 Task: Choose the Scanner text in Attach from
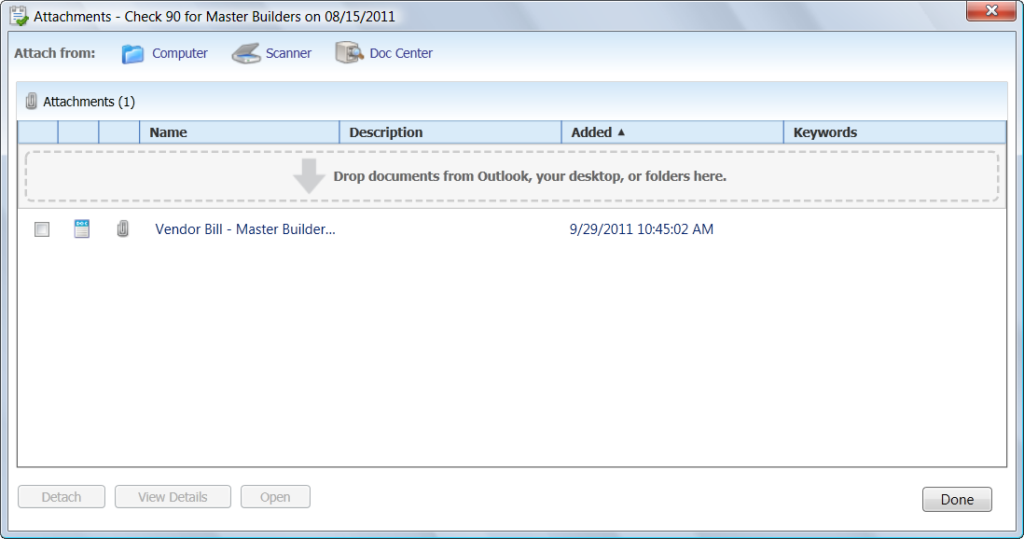click(288, 54)
